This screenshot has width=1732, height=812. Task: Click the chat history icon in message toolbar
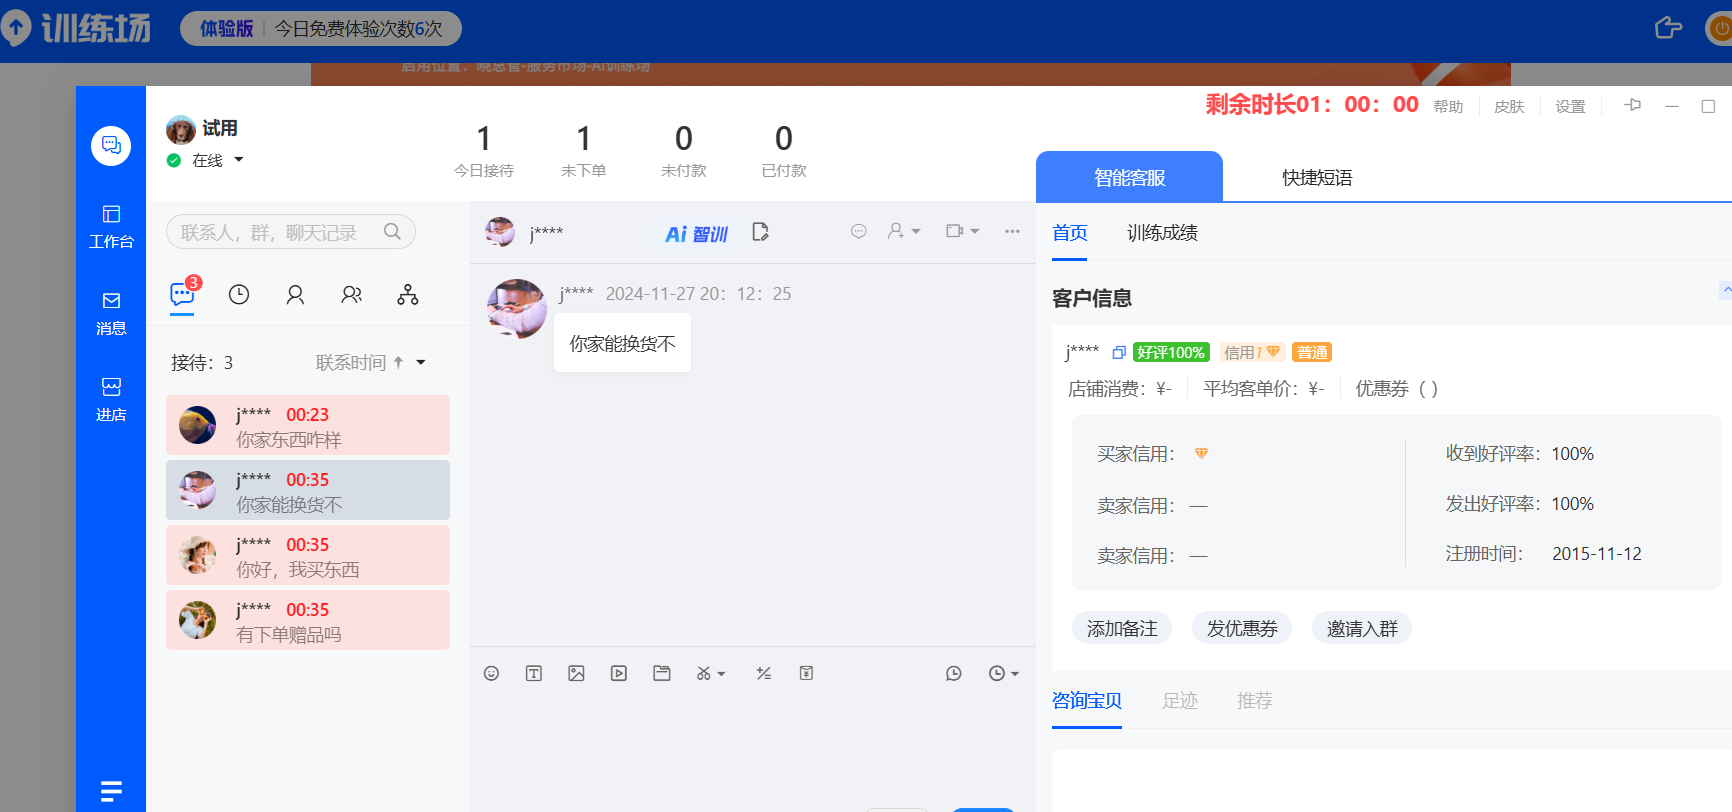[954, 673]
